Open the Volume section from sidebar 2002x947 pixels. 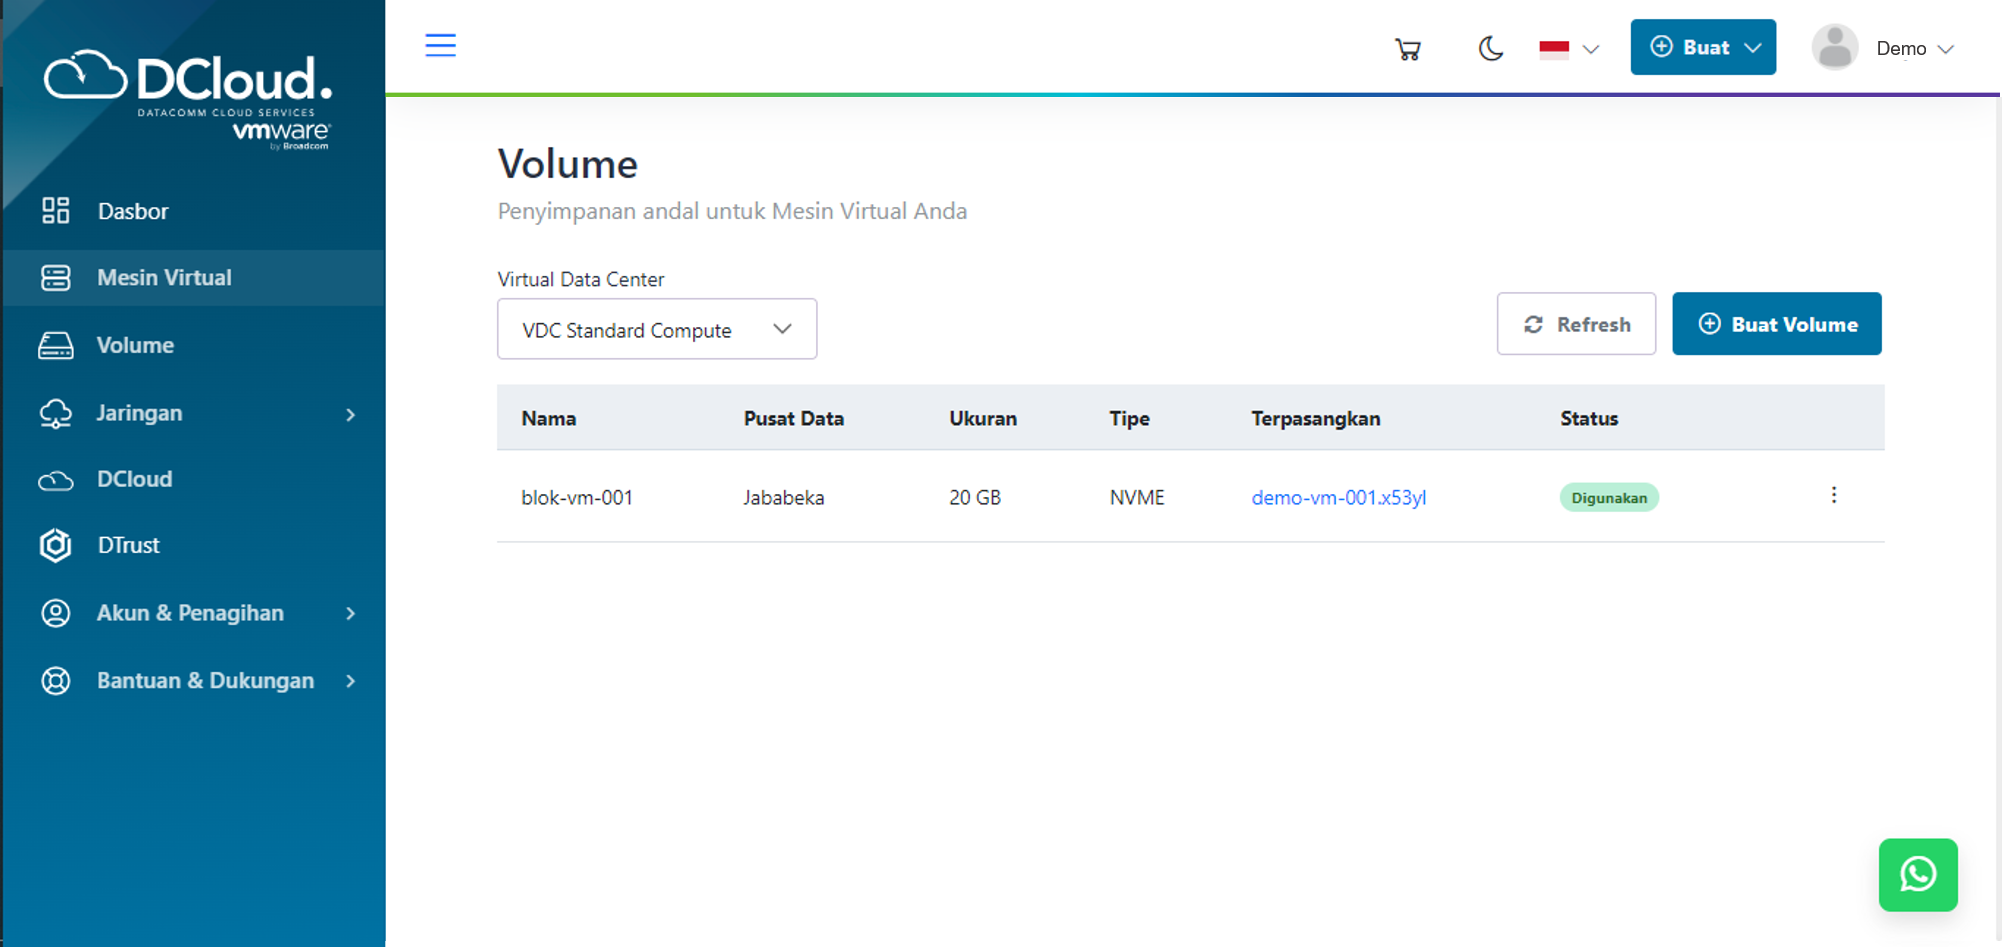[x=135, y=345]
